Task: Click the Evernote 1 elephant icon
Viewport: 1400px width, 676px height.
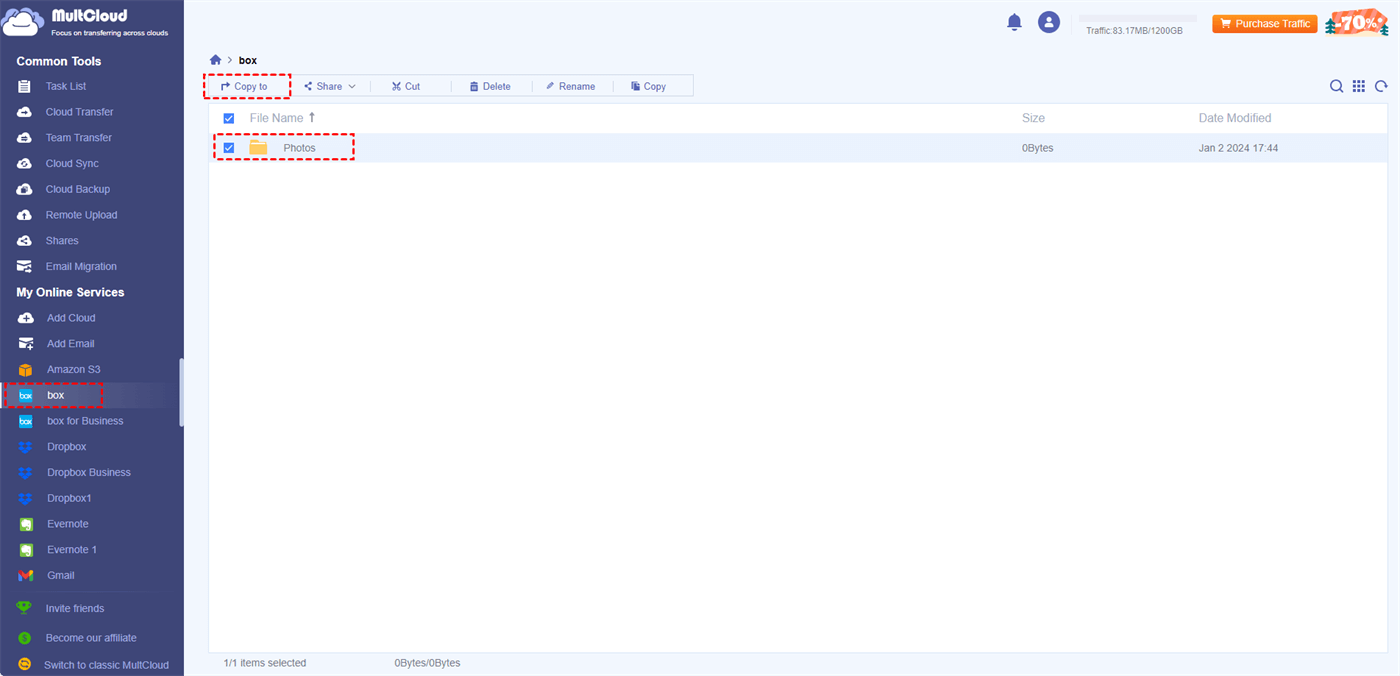Action: 26,550
